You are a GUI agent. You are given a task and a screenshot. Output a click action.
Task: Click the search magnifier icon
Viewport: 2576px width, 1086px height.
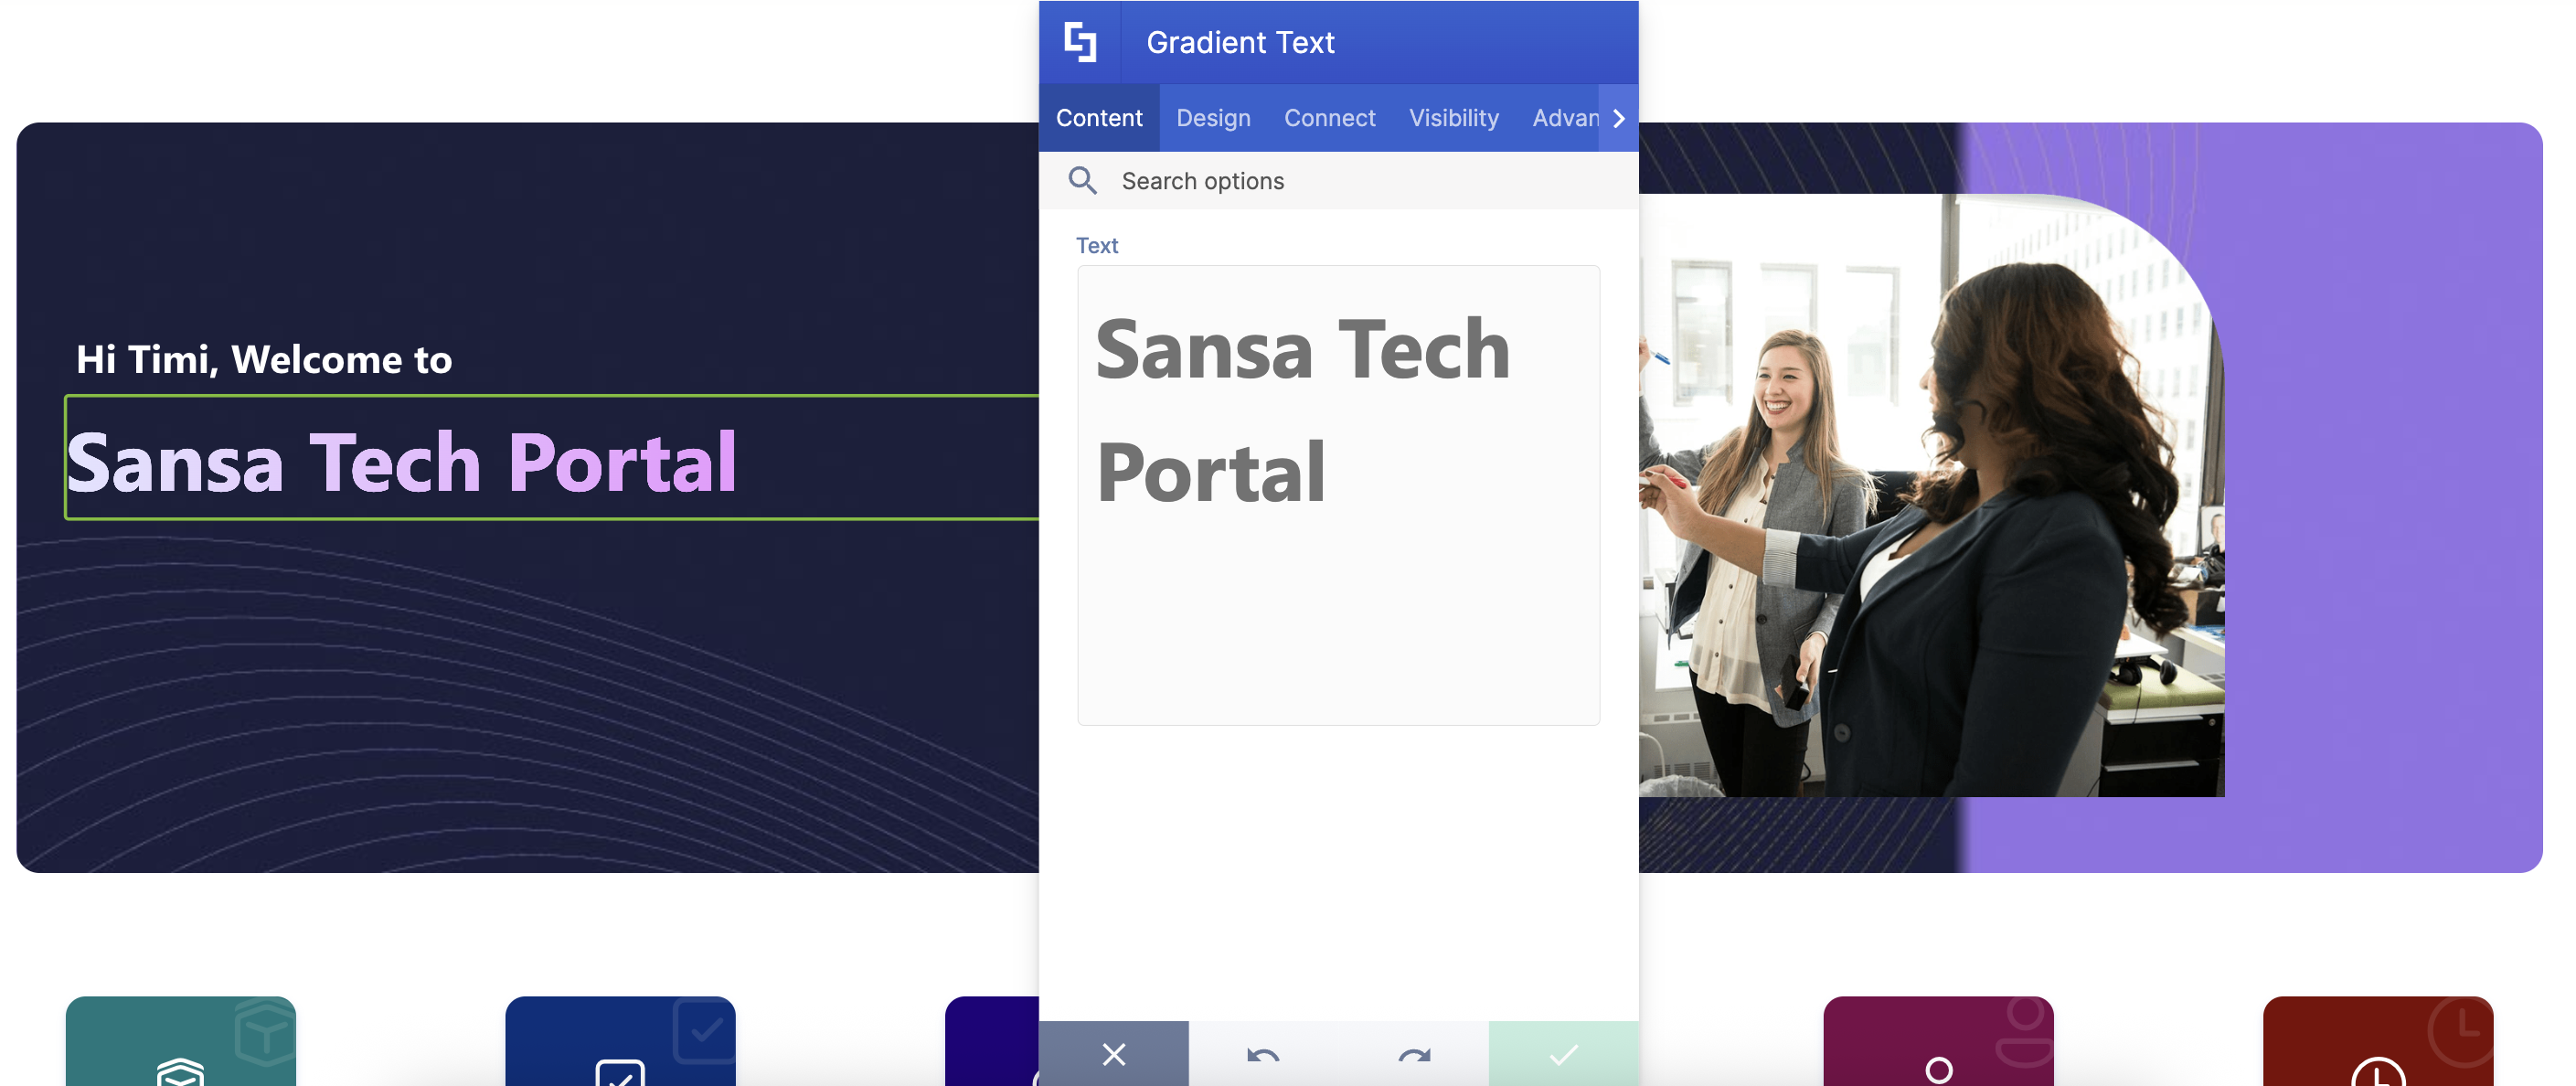coord(1082,181)
